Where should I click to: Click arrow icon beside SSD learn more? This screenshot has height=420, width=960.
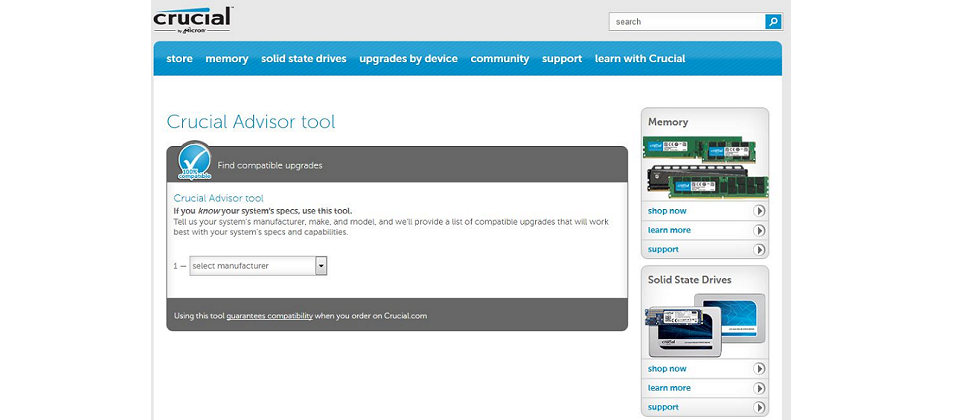tap(759, 388)
